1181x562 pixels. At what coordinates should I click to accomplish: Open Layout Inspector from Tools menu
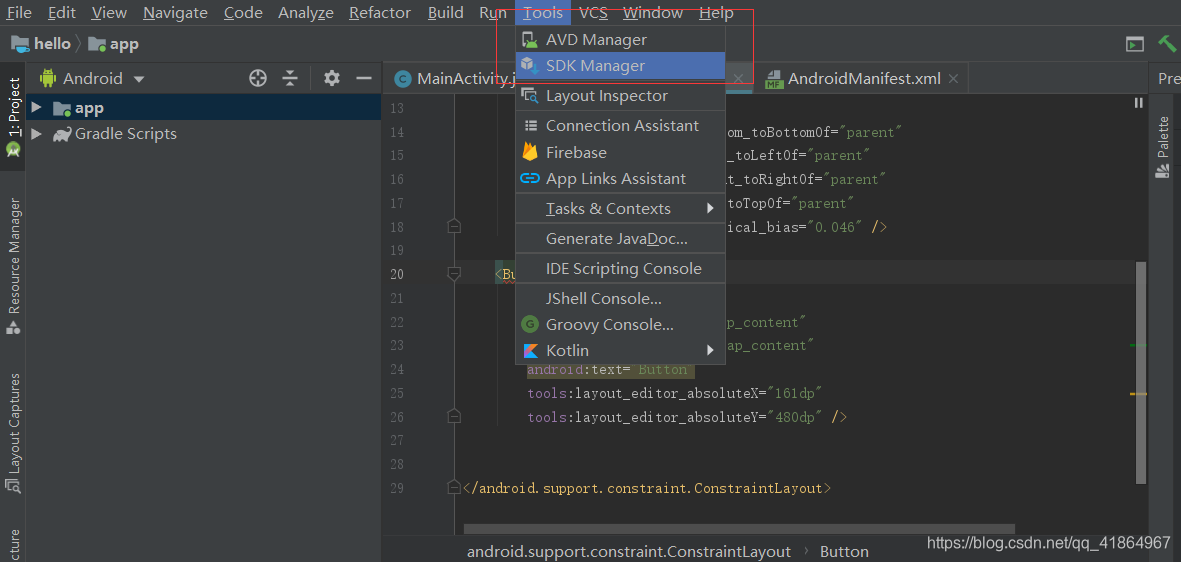[x=620, y=96]
